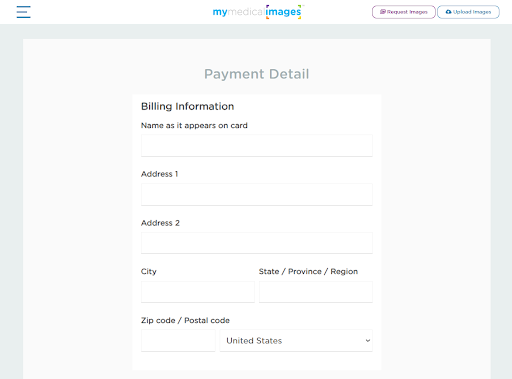Click the Address 2 label
Image resolution: width=512 pixels, height=379 pixels.
click(x=160, y=223)
